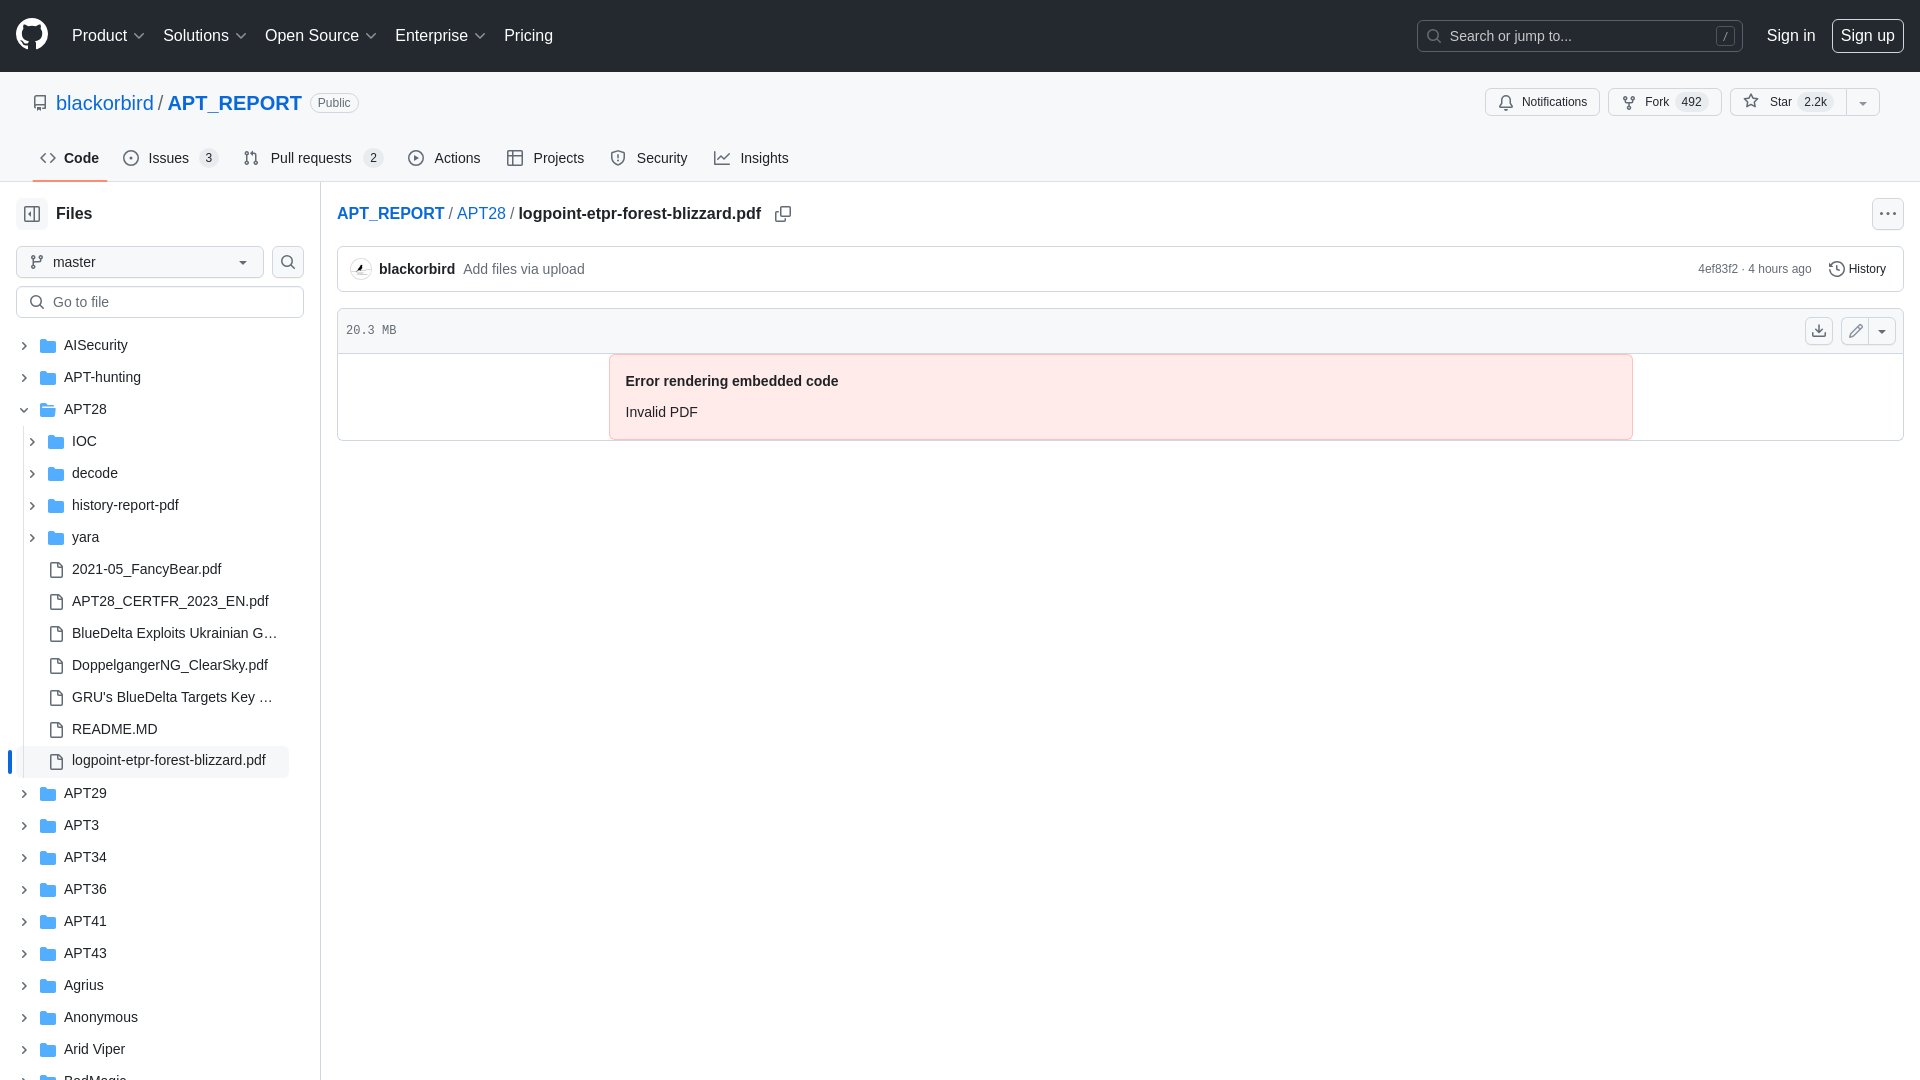
Task: Click the copy path icon next to filename
Action: 783,214
